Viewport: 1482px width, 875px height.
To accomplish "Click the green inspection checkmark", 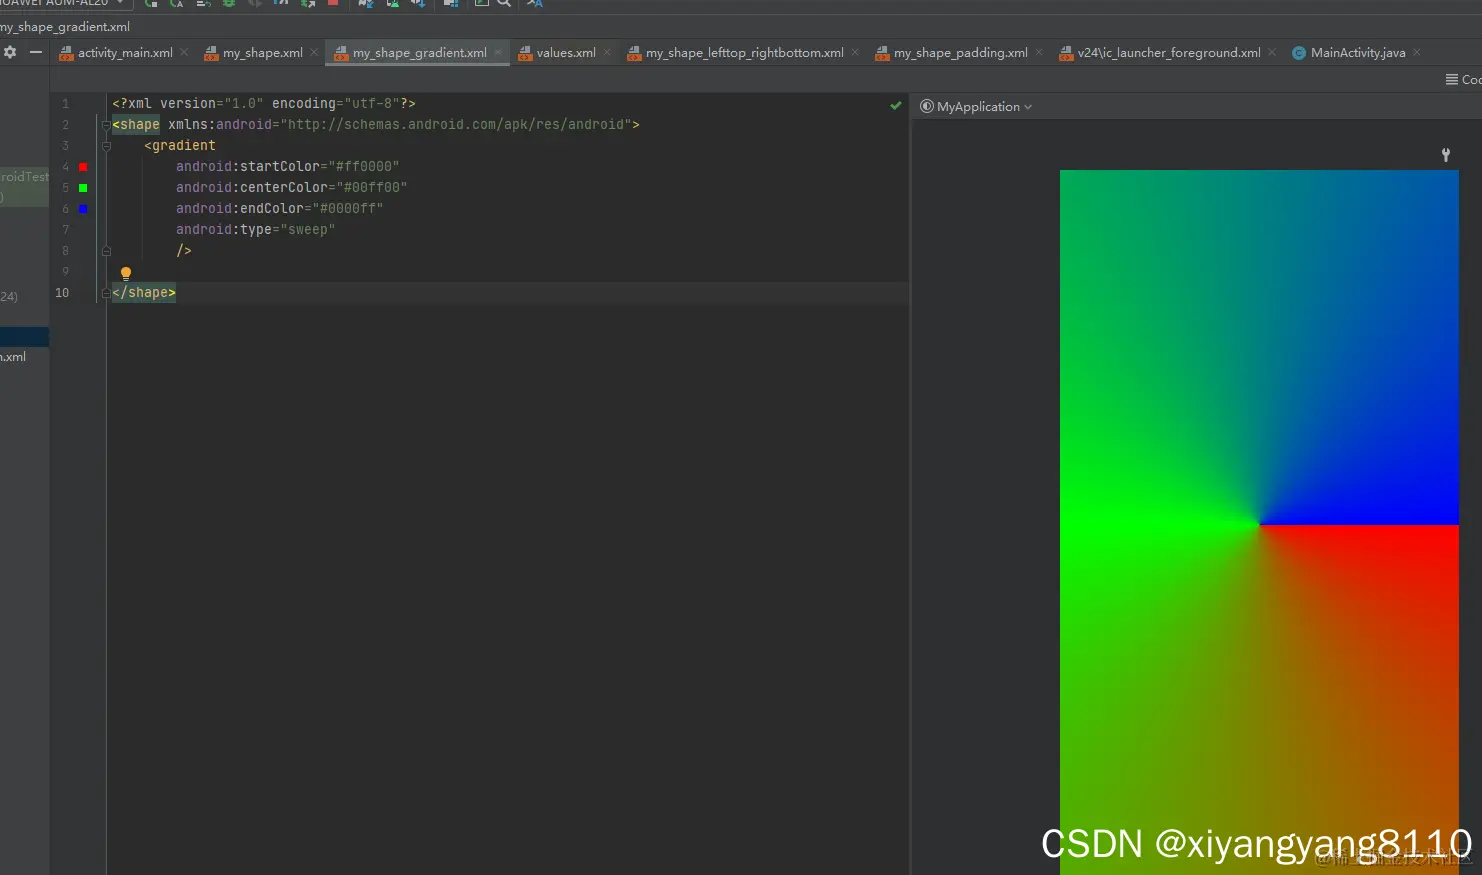I will 896,105.
